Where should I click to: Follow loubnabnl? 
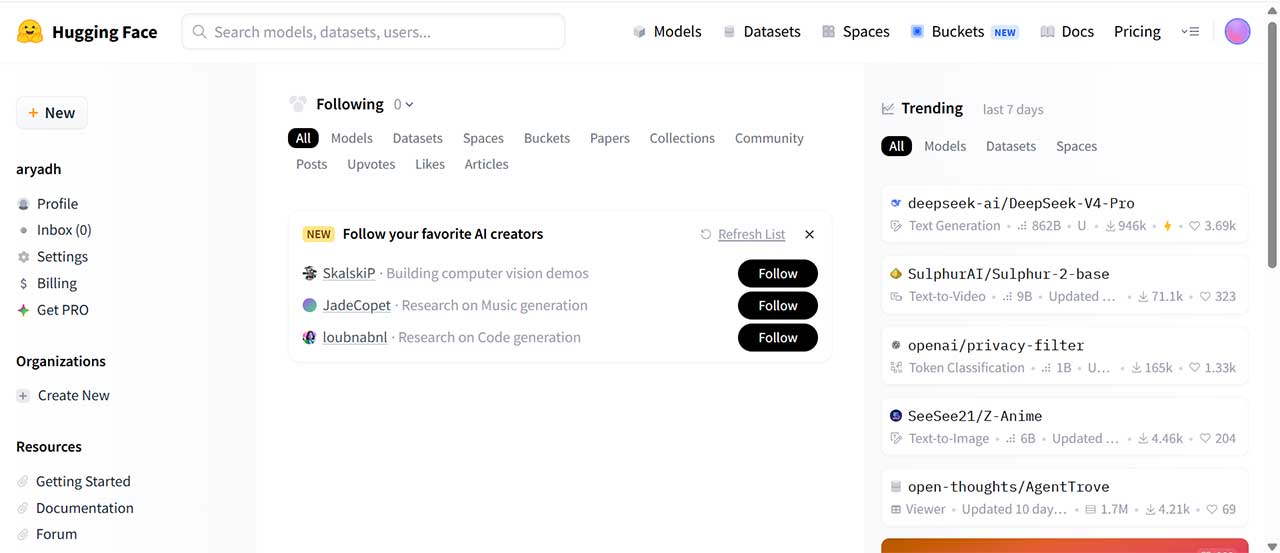(x=778, y=337)
